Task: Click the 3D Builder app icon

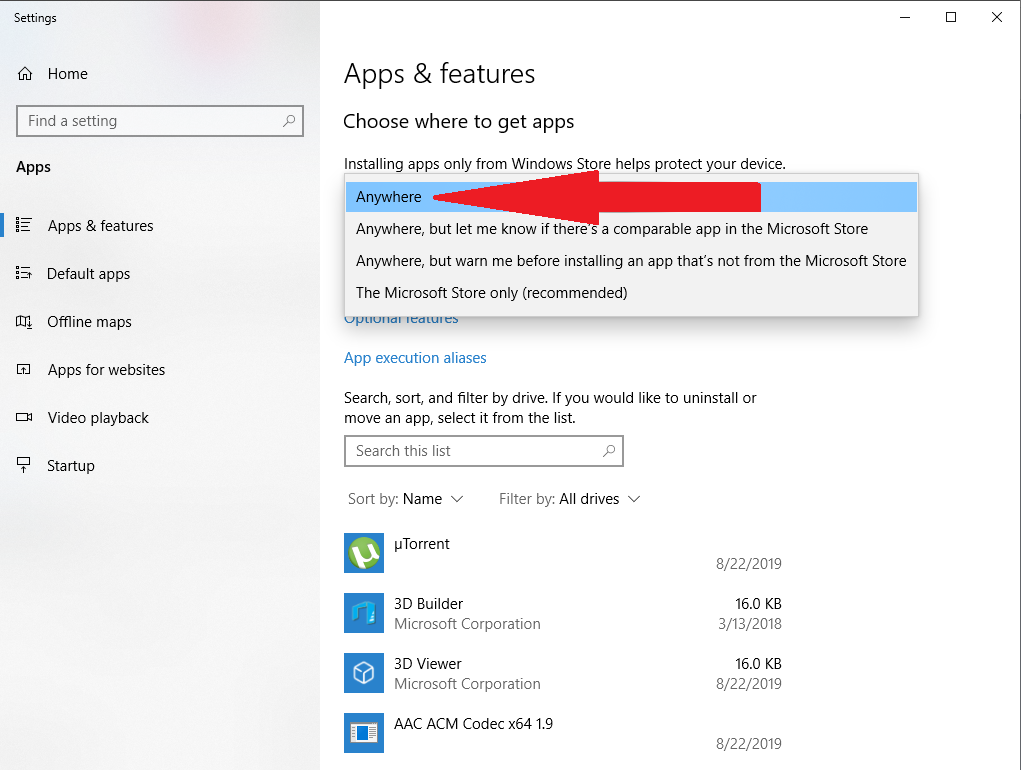Action: pyautogui.click(x=364, y=613)
